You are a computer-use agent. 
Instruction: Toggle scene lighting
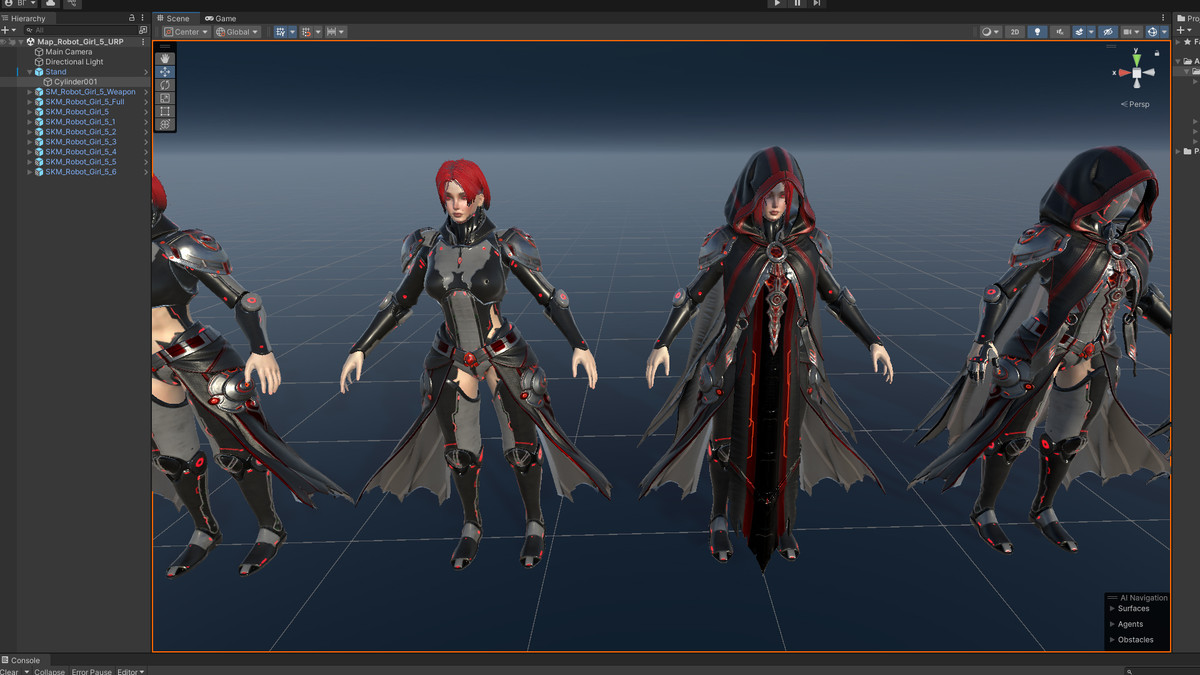1037,32
